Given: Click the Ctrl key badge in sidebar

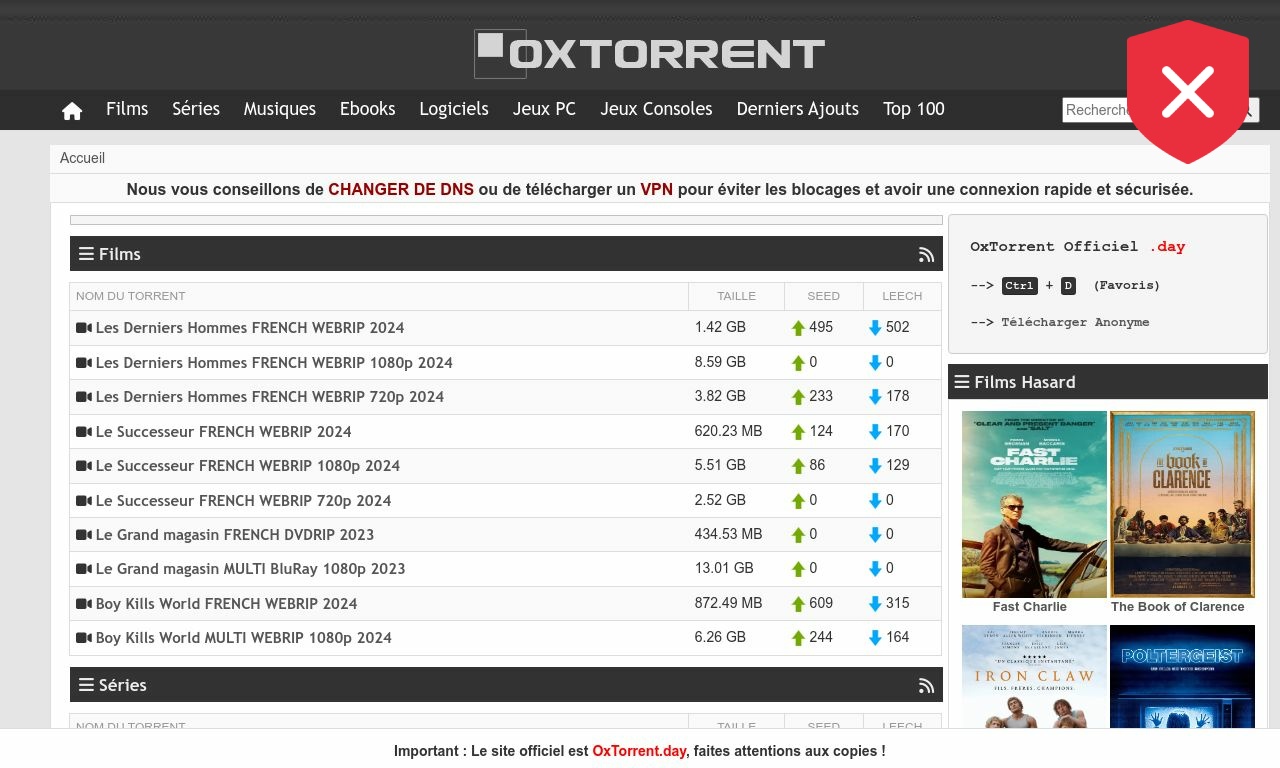Looking at the screenshot, I should [1019, 286].
